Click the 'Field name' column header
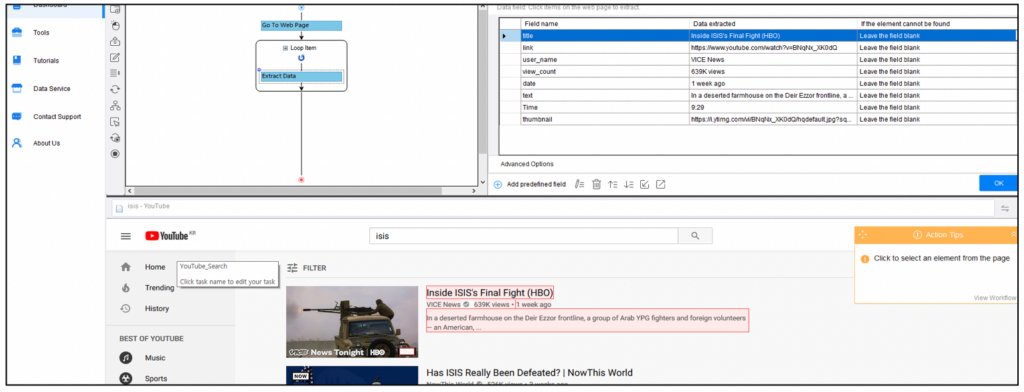Image resolution: width=1024 pixels, height=392 pixels. point(605,24)
